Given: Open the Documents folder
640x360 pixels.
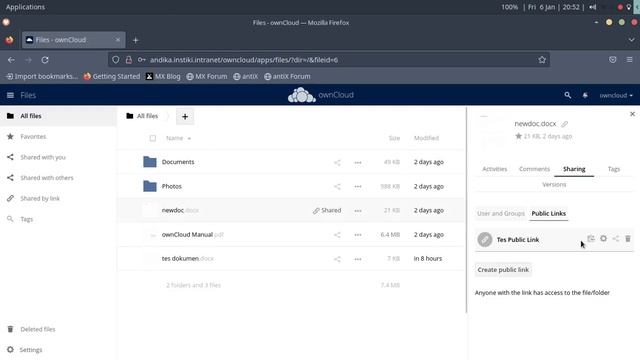Looking at the screenshot, I should pyautogui.click(x=178, y=162).
